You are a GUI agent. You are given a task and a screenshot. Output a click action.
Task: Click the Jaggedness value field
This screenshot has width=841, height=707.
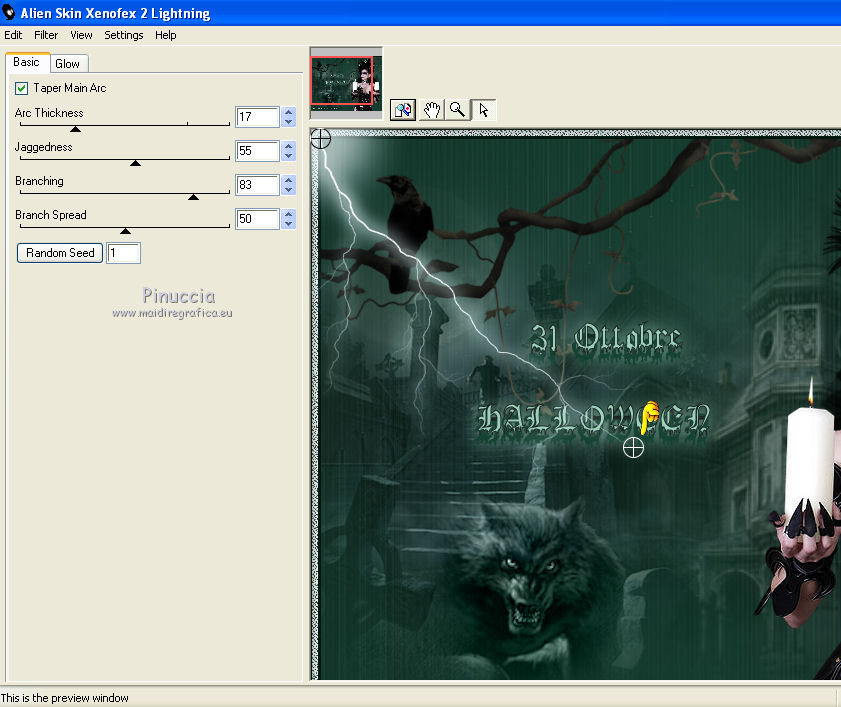257,151
